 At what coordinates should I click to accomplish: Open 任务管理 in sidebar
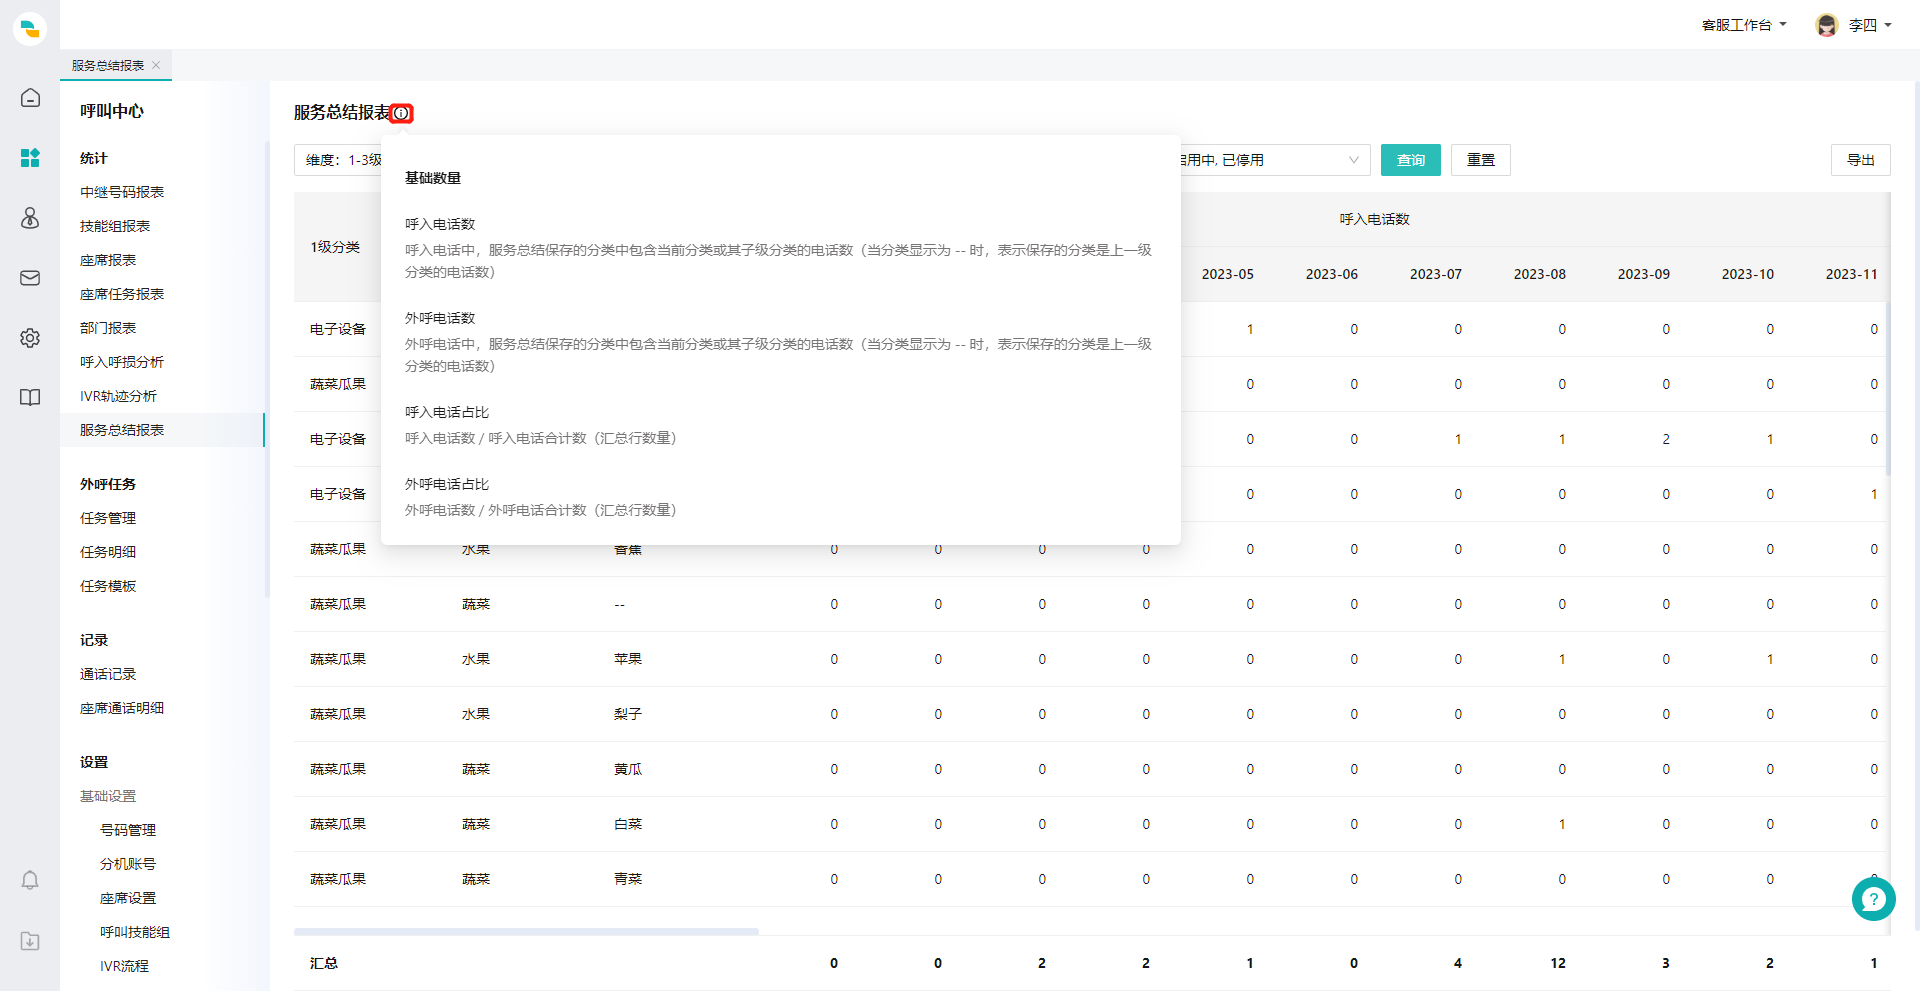(x=108, y=518)
